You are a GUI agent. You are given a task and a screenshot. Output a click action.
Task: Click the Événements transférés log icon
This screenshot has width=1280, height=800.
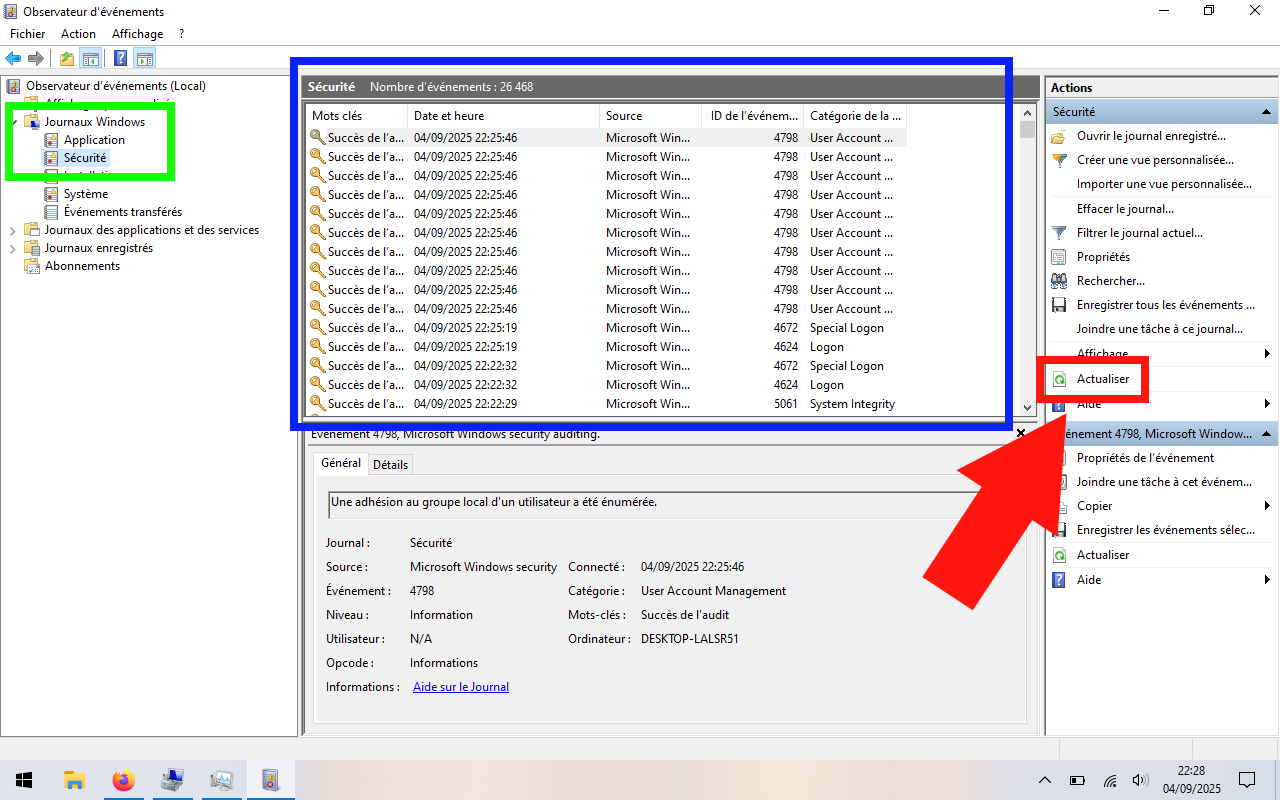click(52, 212)
